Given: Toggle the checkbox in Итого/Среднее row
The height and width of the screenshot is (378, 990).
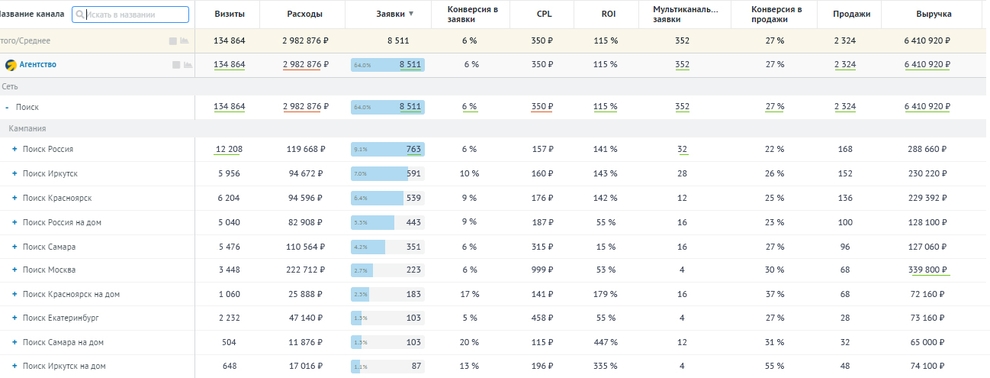Looking at the screenshot, I should 173,41.
